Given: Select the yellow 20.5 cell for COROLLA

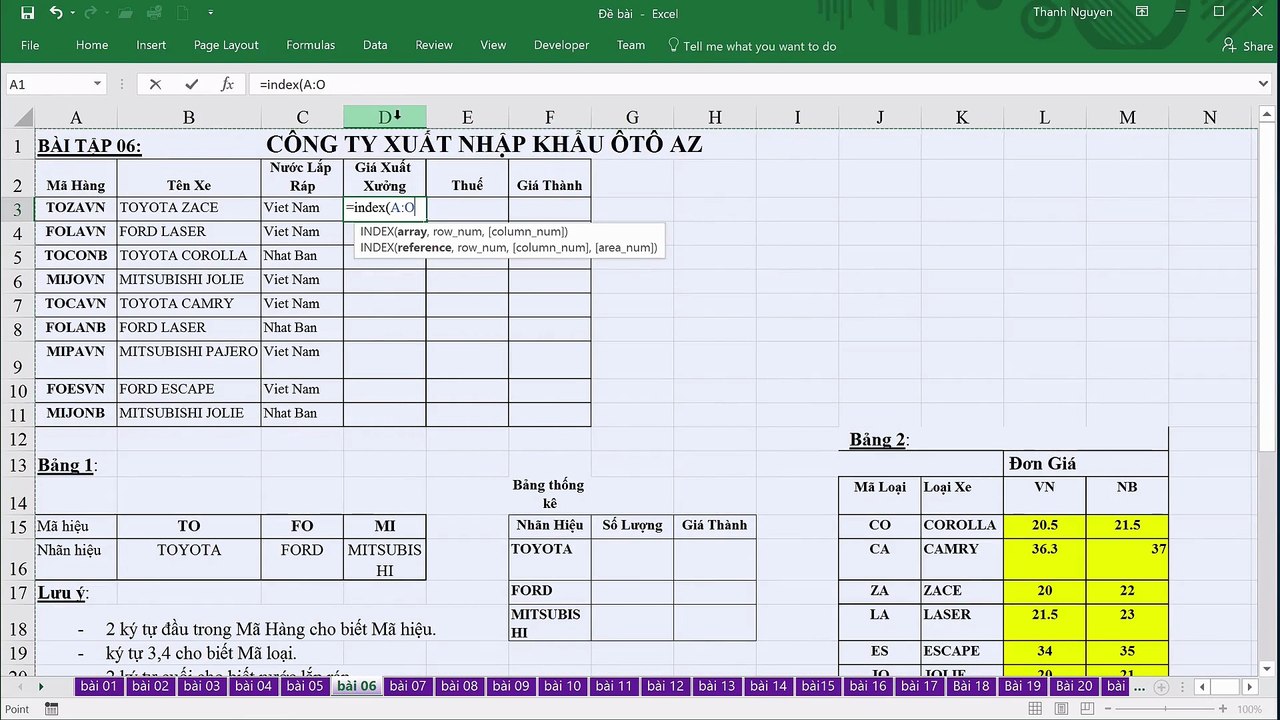Looking at the screenshot, I should (x=1045, y=525).
